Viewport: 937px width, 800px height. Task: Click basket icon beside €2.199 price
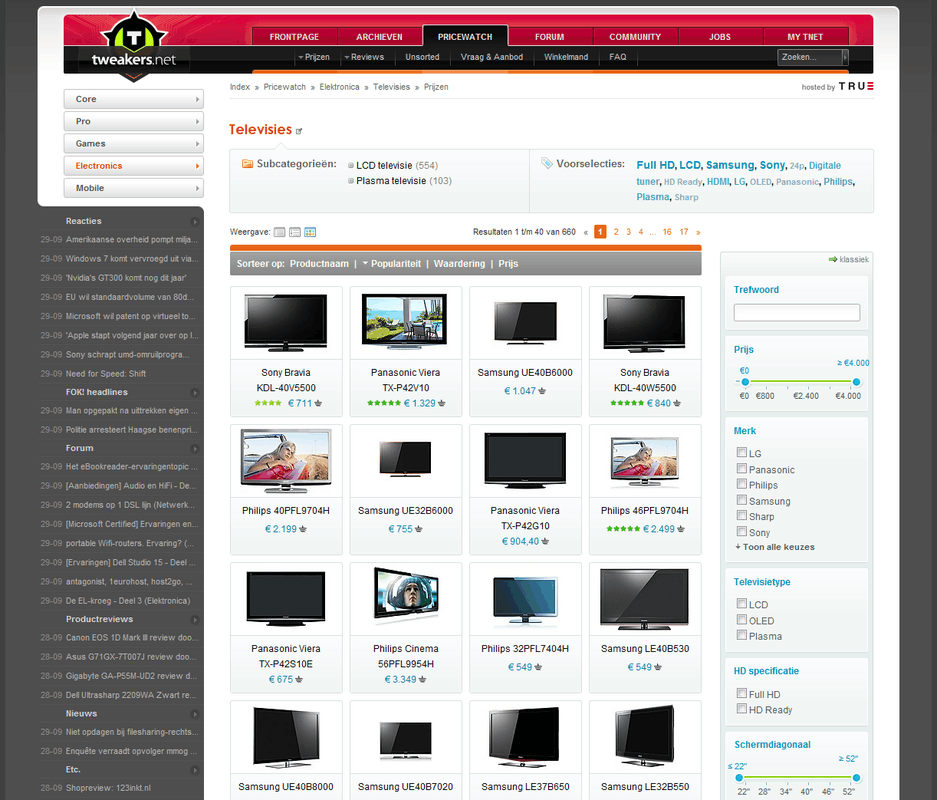303,529
